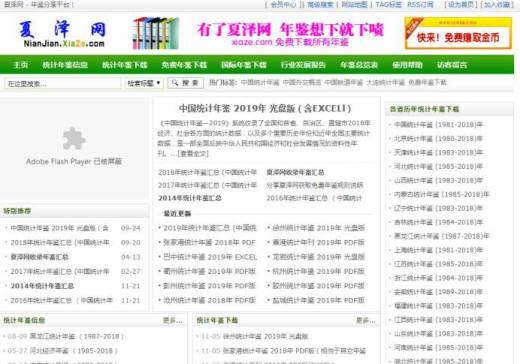Click the Adobe Flash Player puzzle-piece plugin icon
This screenshot has width=520, height=364.
(74, 138)
